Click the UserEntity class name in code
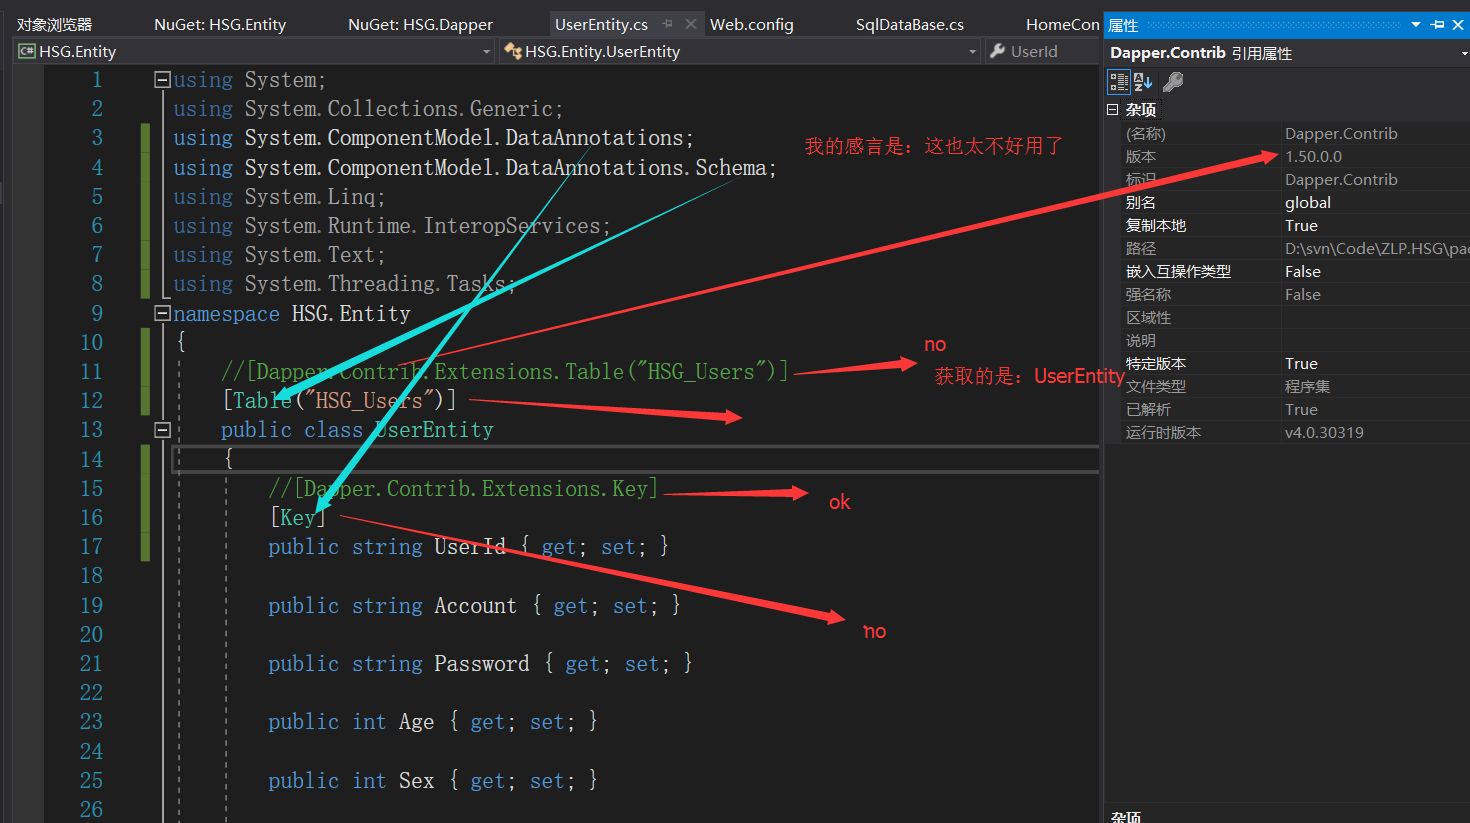 pos(434,430)
